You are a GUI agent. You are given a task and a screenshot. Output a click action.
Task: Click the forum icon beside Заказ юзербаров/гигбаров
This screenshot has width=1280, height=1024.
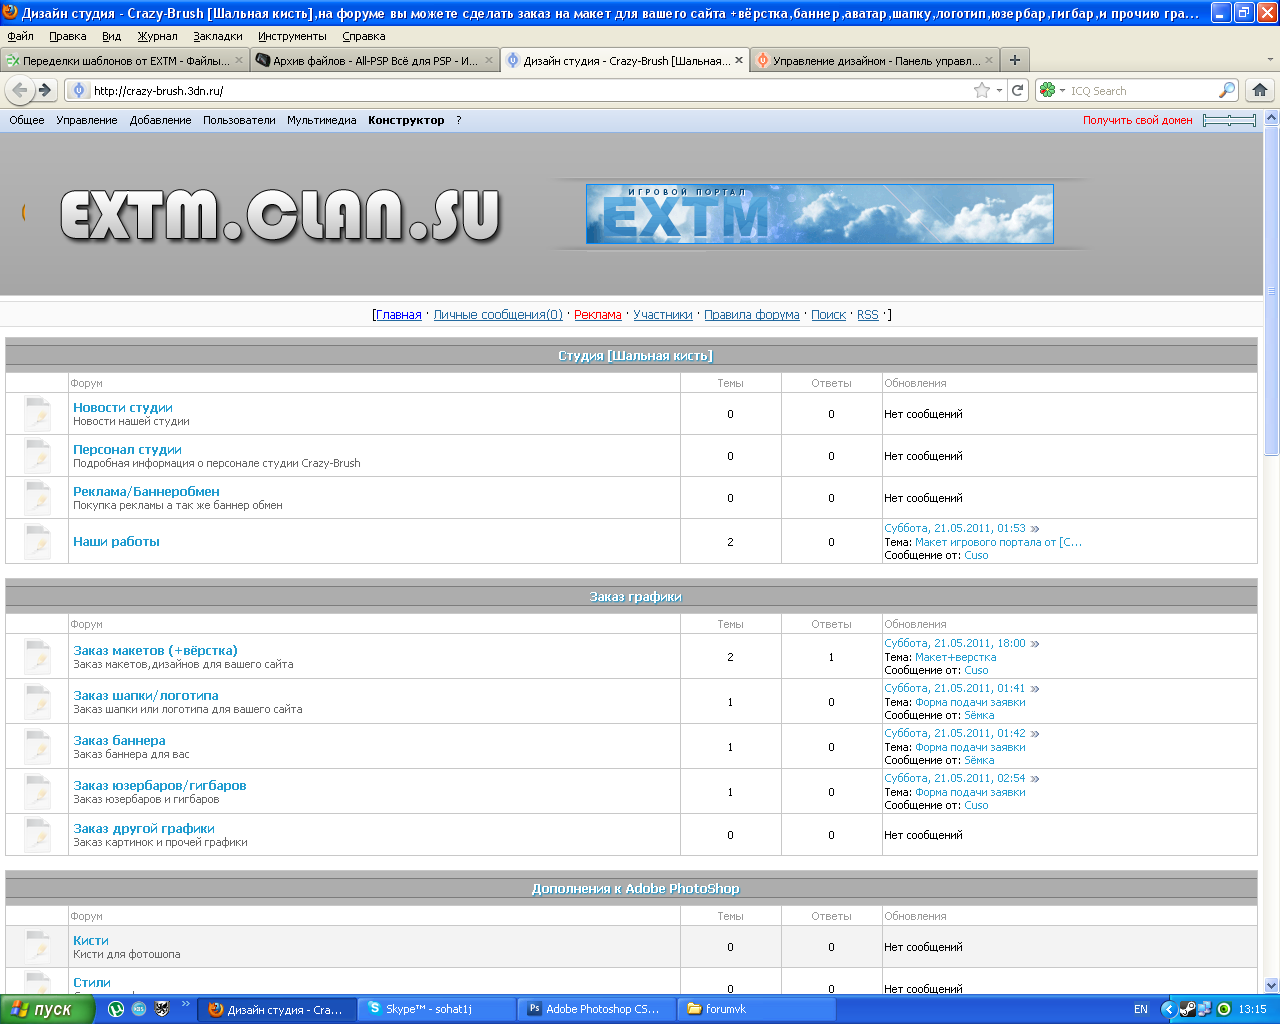click(38, 792)
